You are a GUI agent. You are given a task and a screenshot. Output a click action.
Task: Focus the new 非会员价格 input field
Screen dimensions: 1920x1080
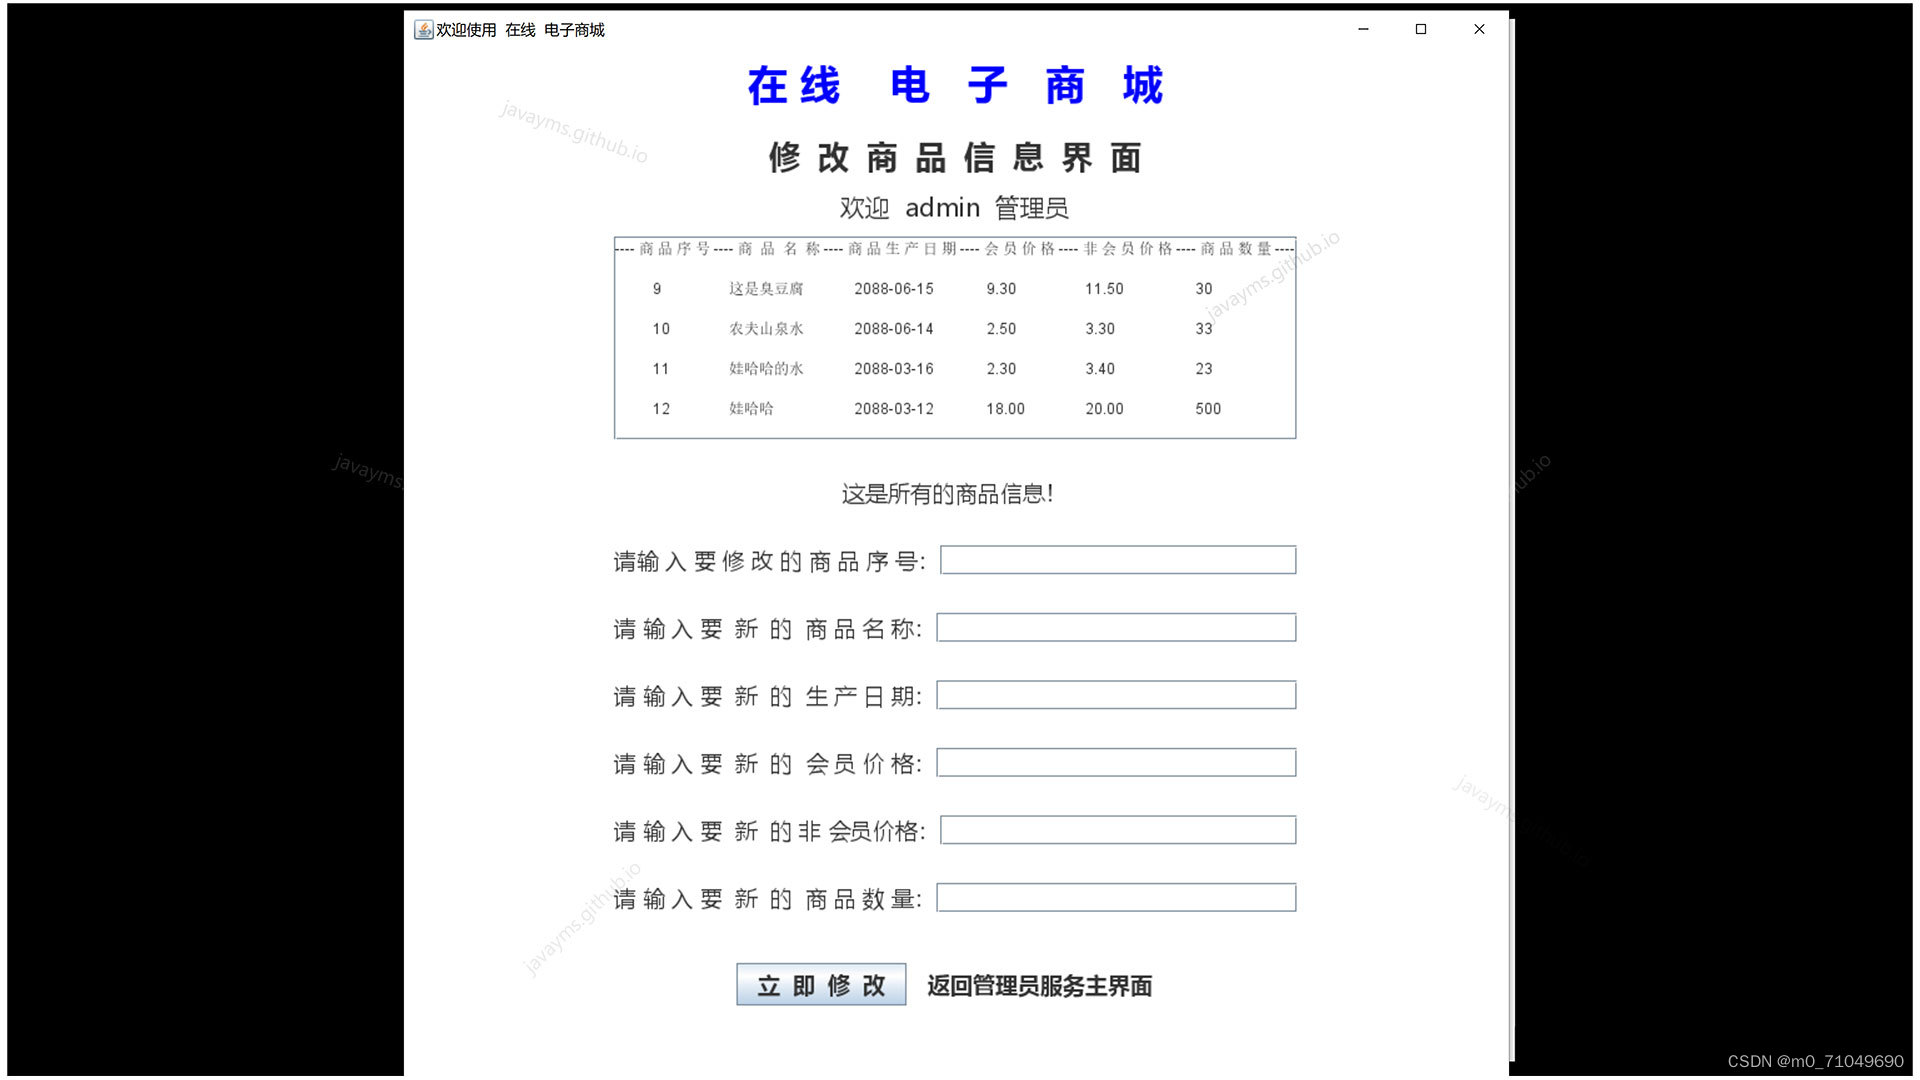point(1118,830)
